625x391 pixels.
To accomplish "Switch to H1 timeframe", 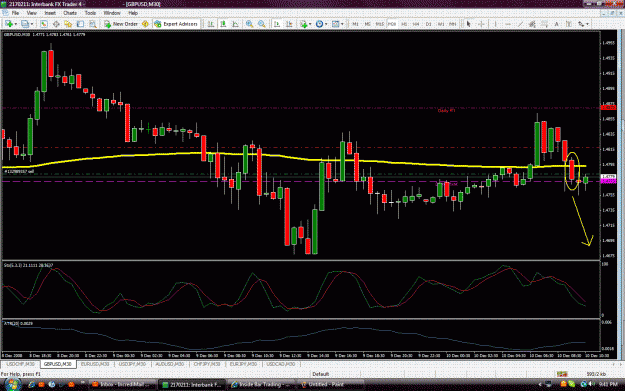I will [404, 24].
